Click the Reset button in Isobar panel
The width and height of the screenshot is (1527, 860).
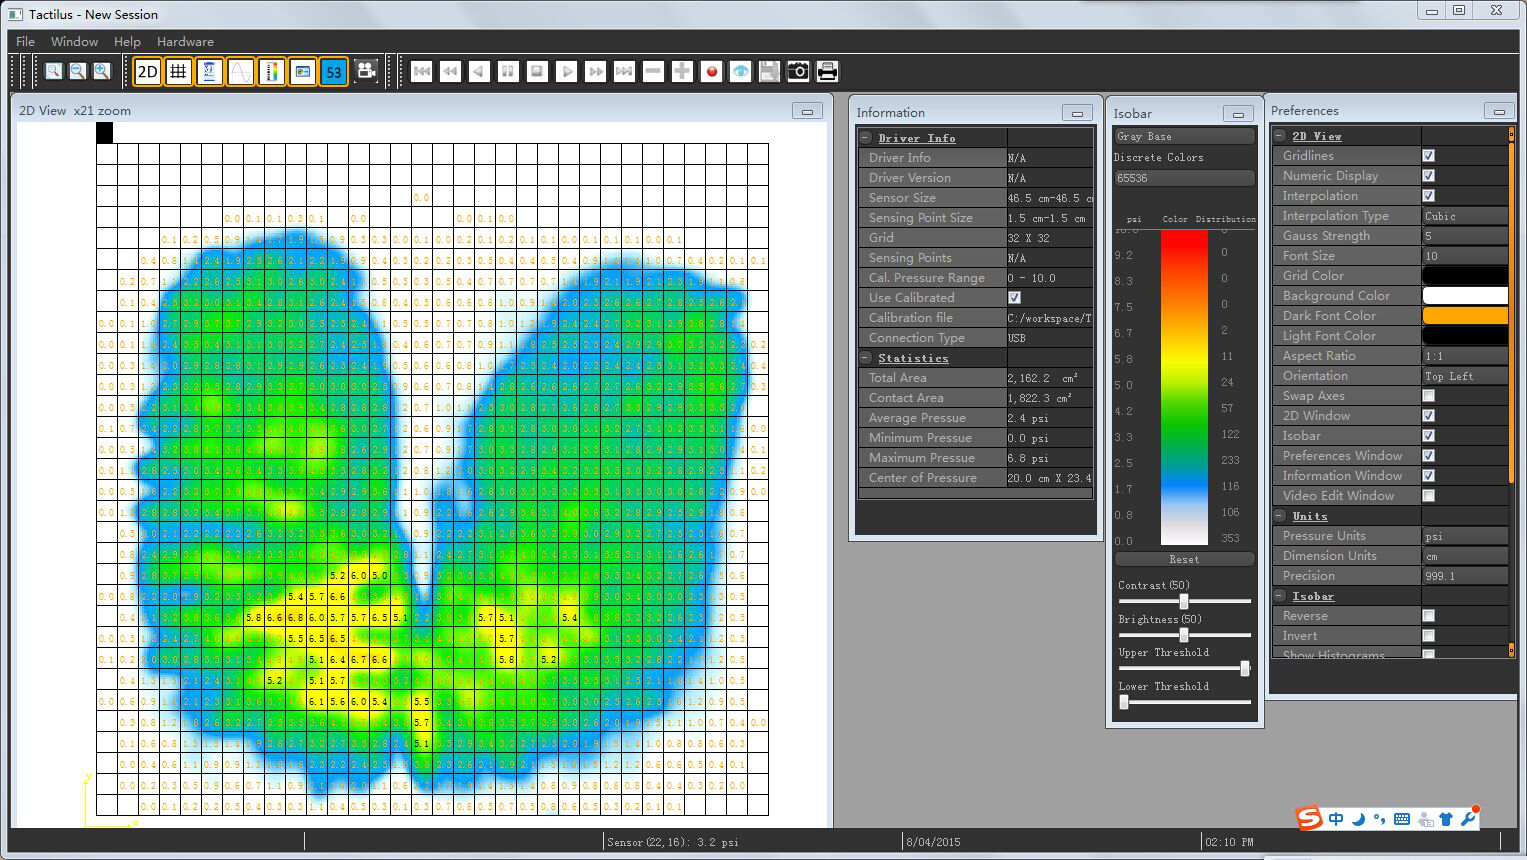(x=1184, y=560)
